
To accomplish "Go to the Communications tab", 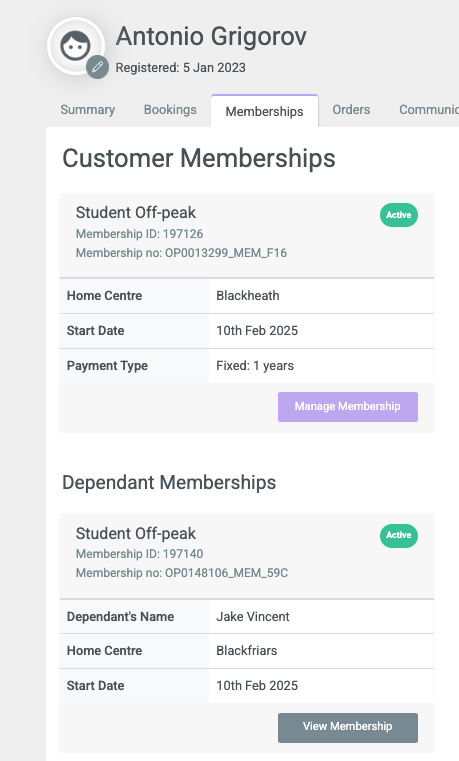I will point(429,110).
